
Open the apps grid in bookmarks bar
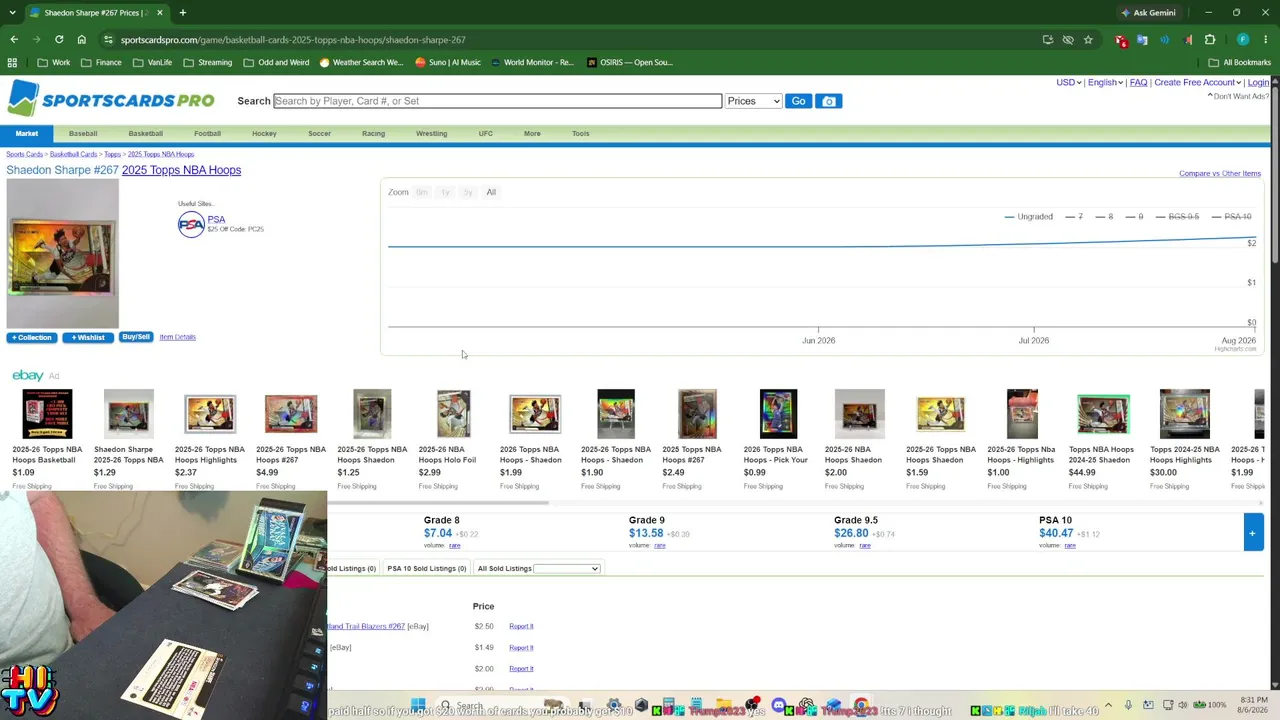(x=12, y=62)
